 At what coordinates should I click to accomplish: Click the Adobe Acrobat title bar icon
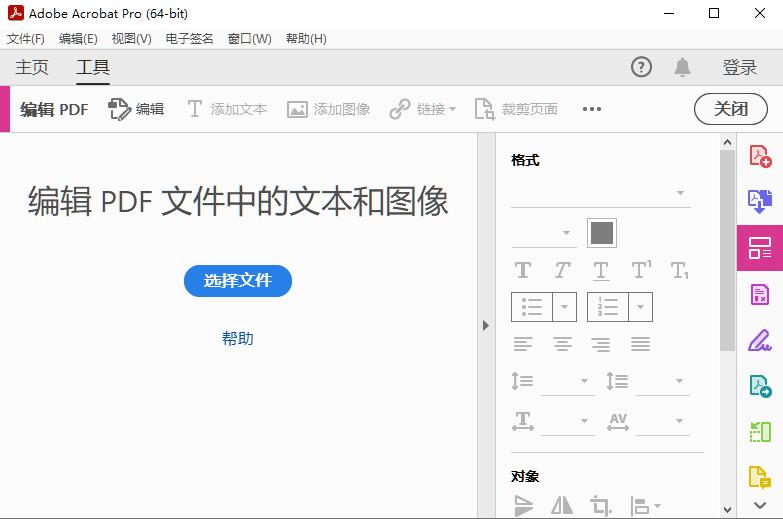click(x=15, y=13)
